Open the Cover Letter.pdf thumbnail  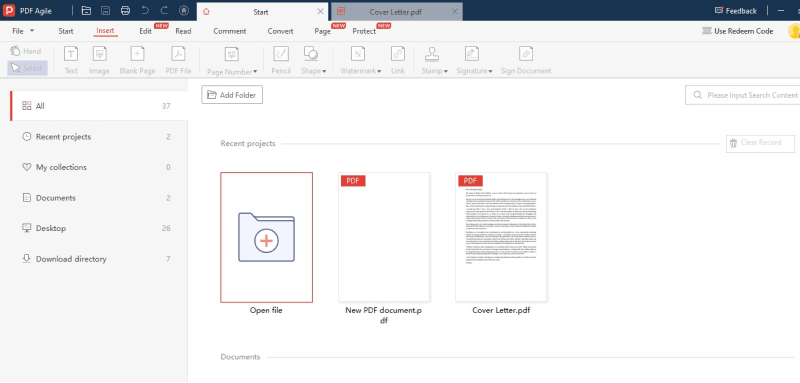point(501,237)
